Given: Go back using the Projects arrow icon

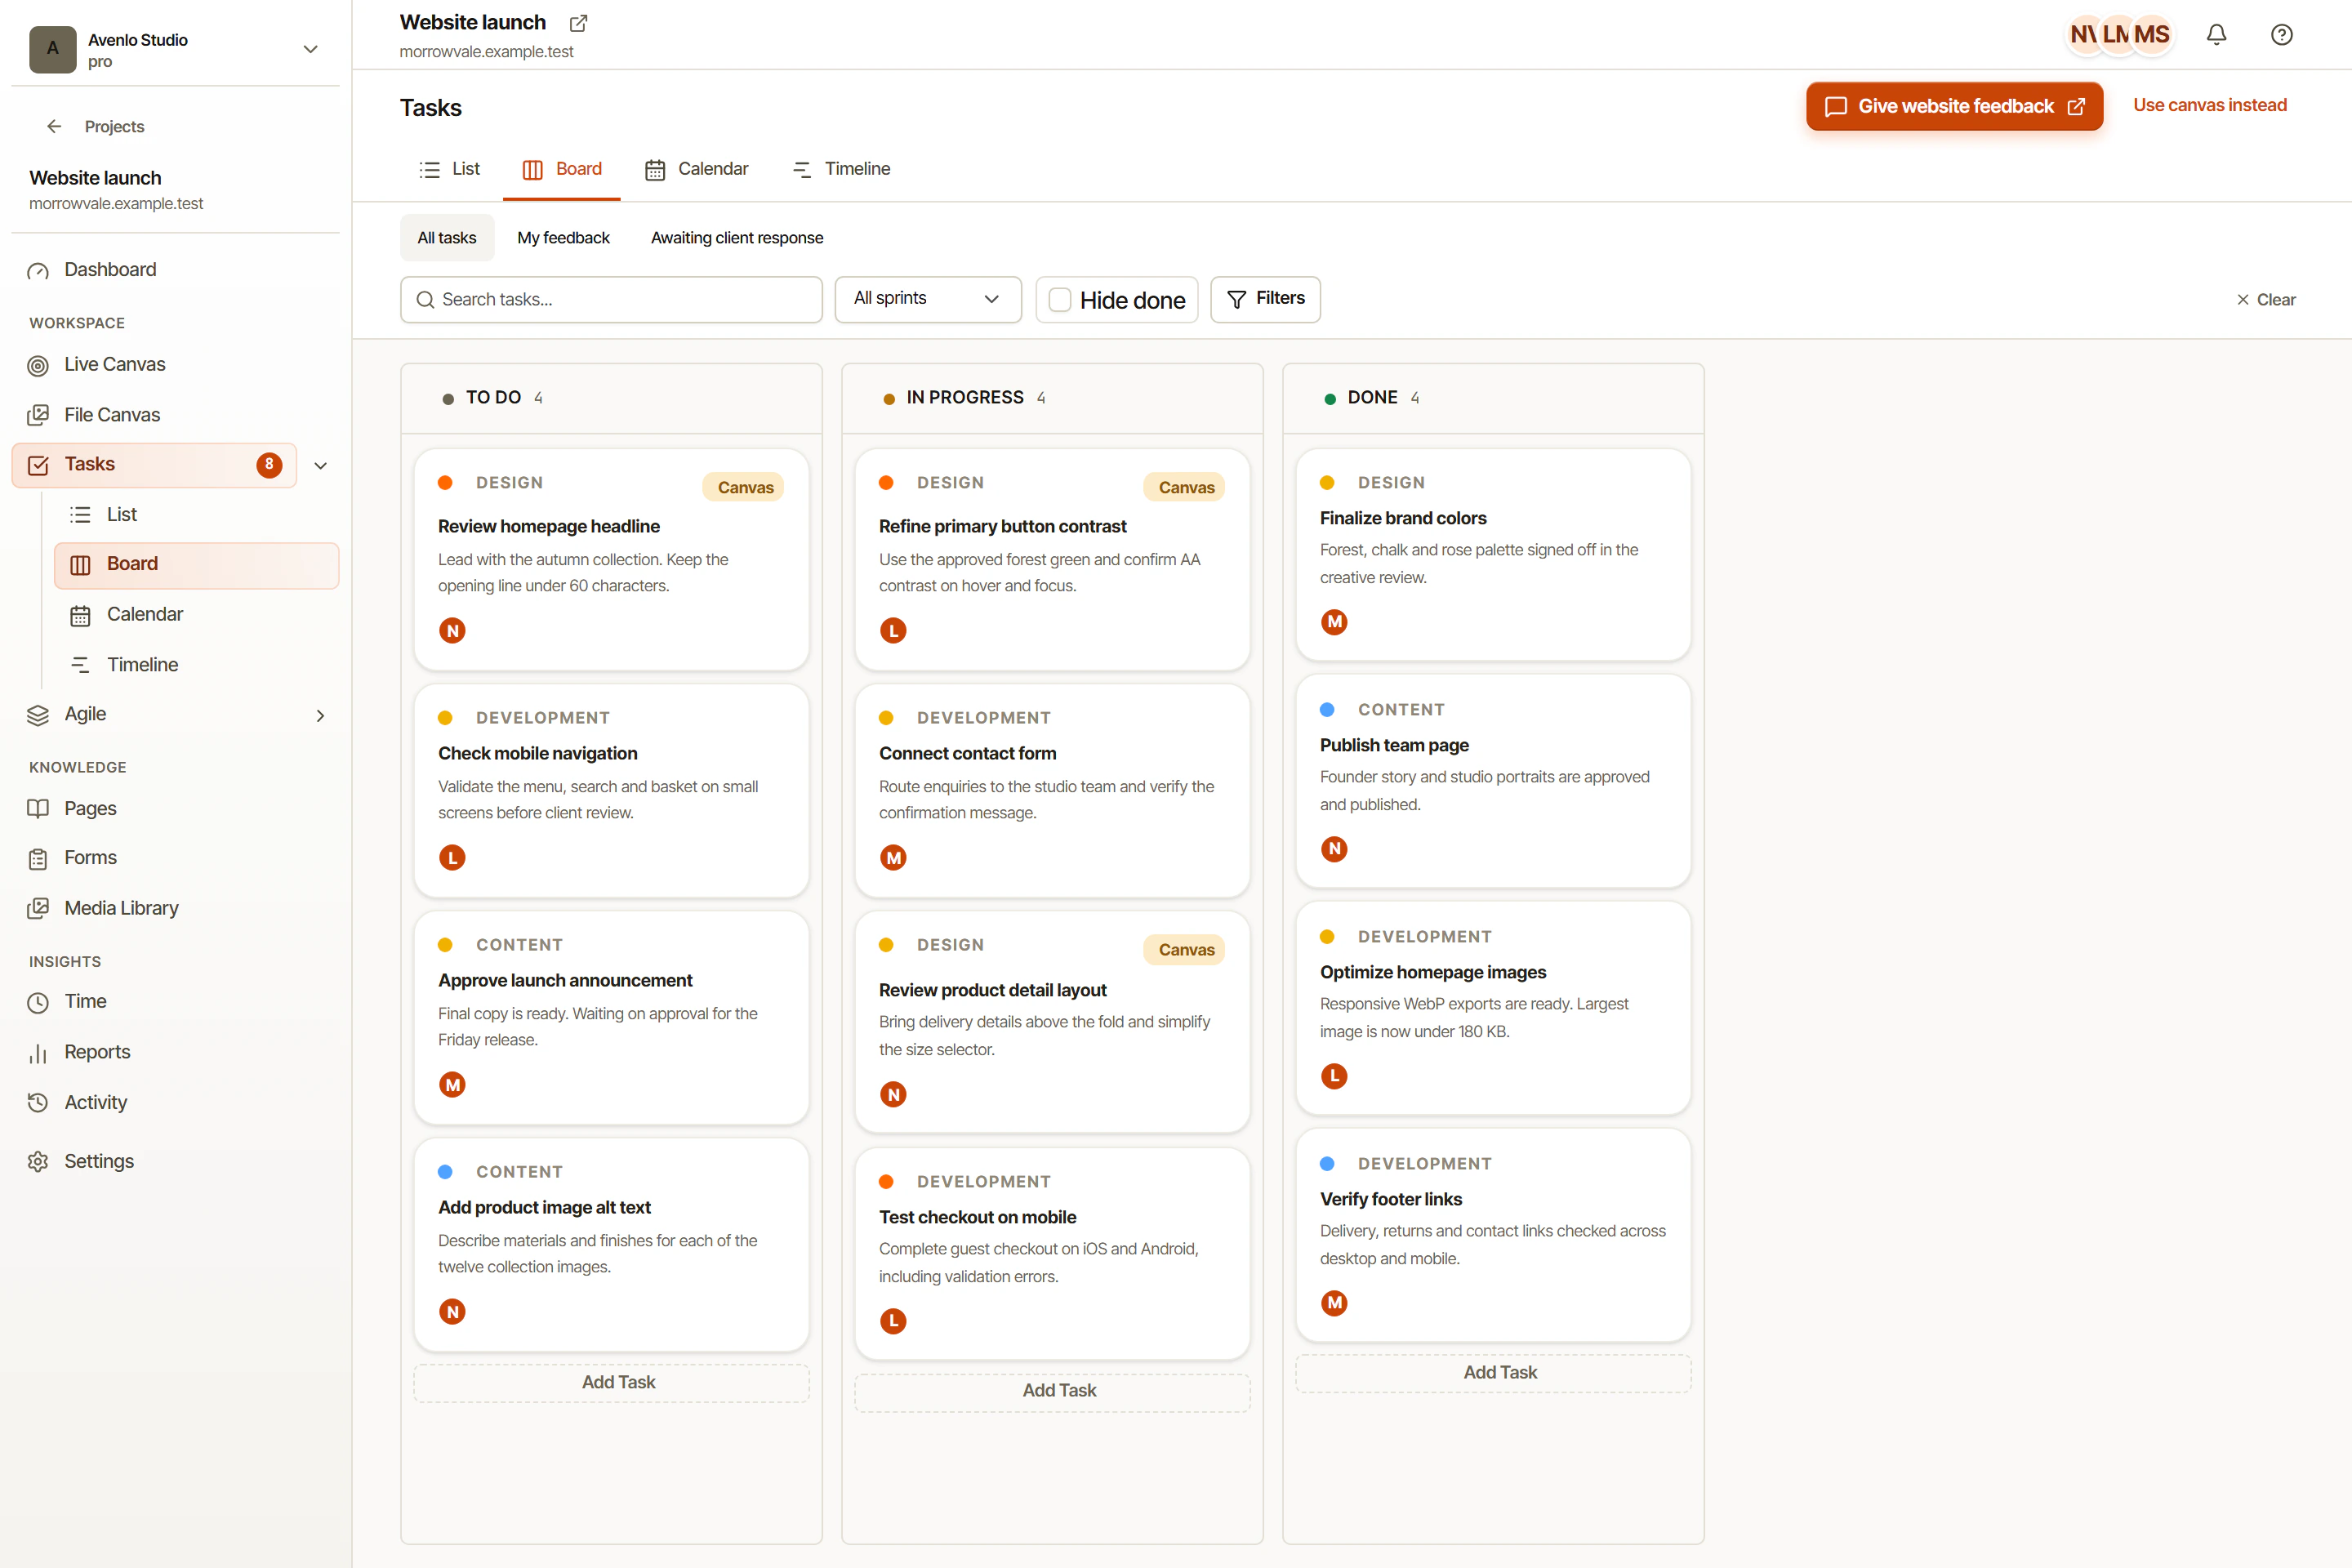Looking at the screenshot, I should [x=54, y=126].
